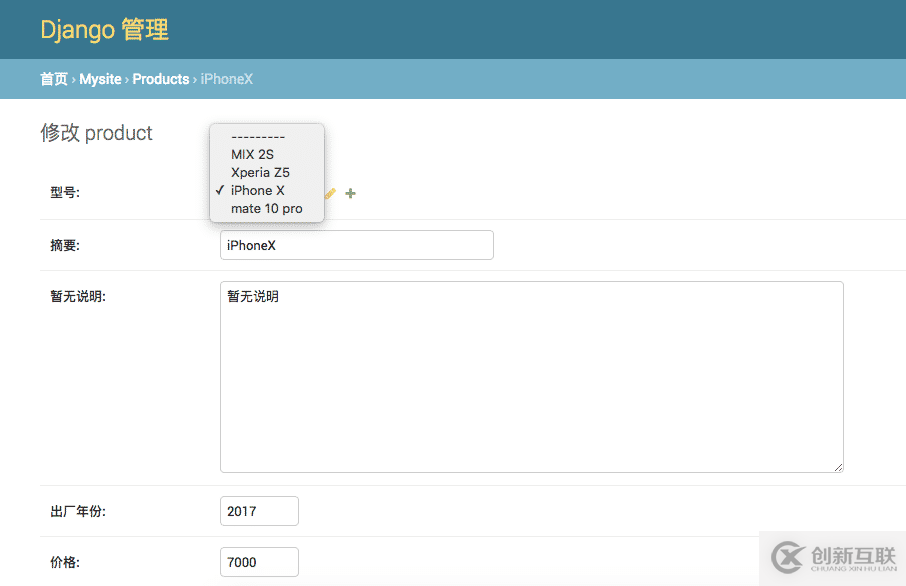Click the 出厂年份 field label
The image size is (906, 586).
pos(78,511)
